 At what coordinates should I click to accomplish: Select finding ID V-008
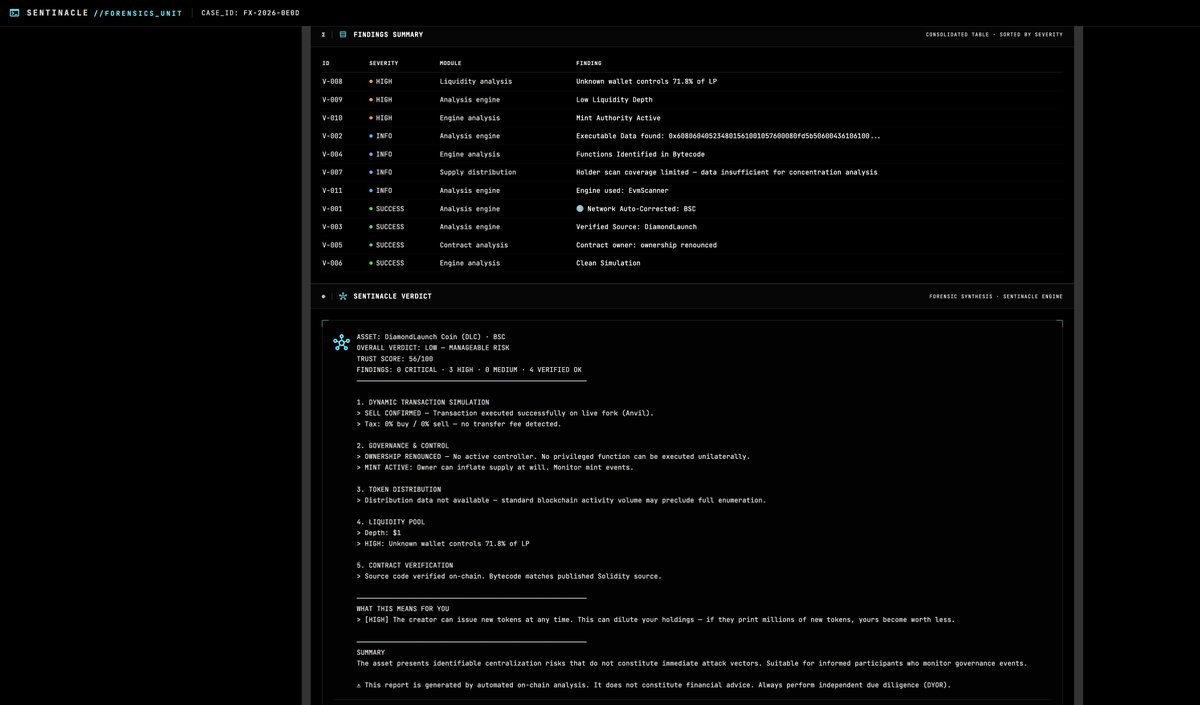pyautogui.click(x=332, y=81)
